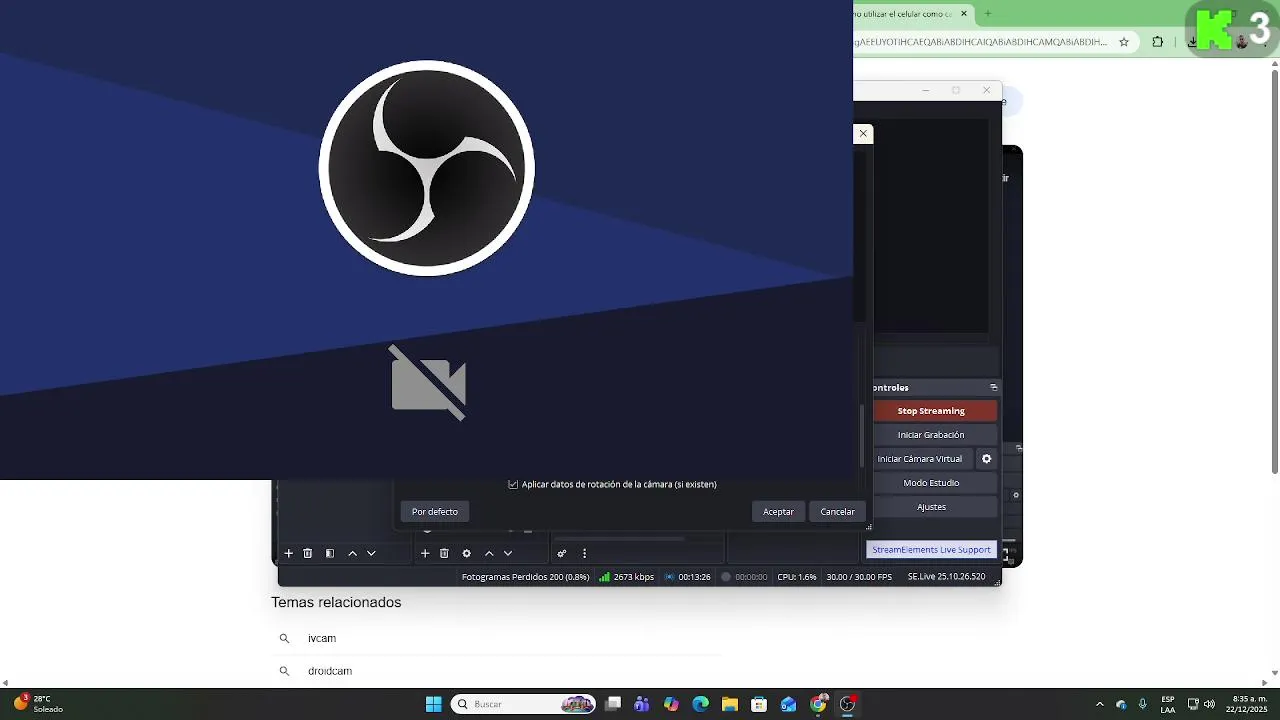
Task: Click 'SE.Live 25.10.26.520' version text
Action: click(x=946, y=577)
